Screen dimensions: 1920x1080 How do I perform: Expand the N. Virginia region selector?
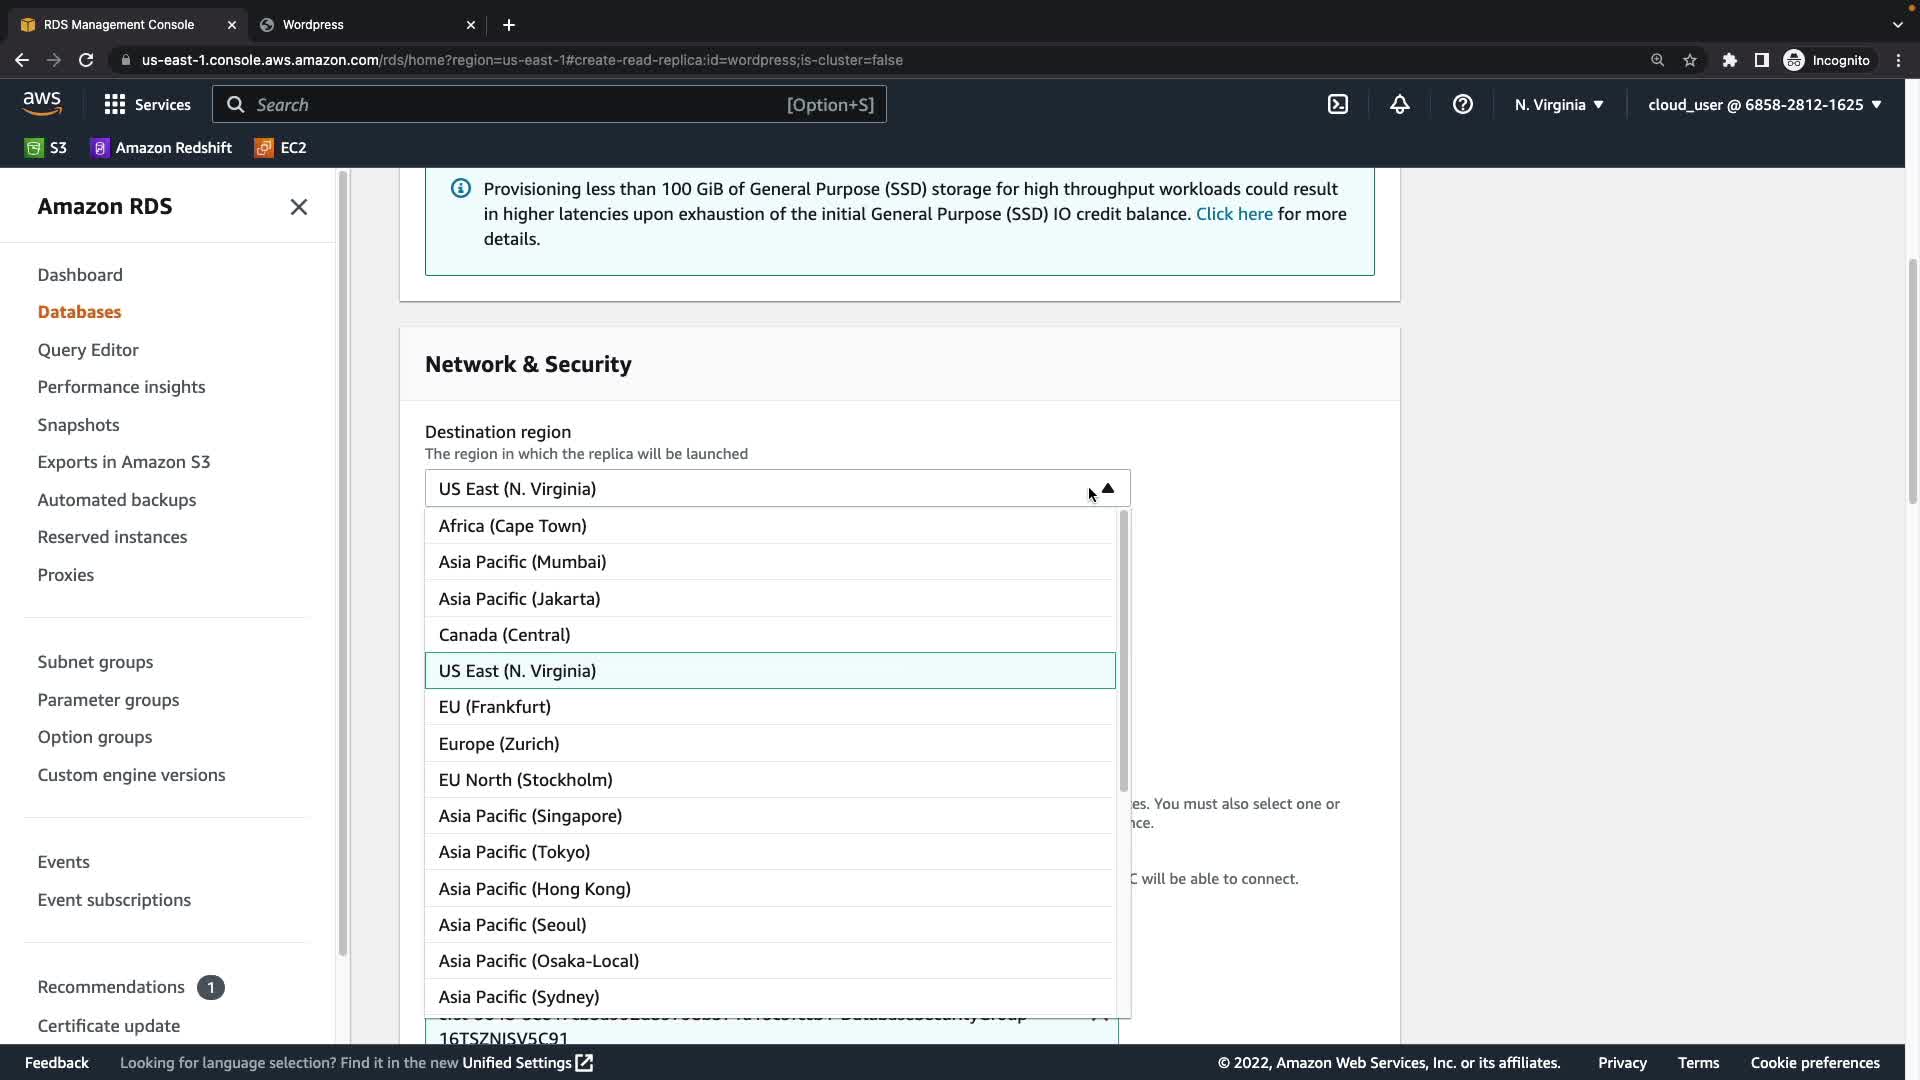[x=1558, y=104]
